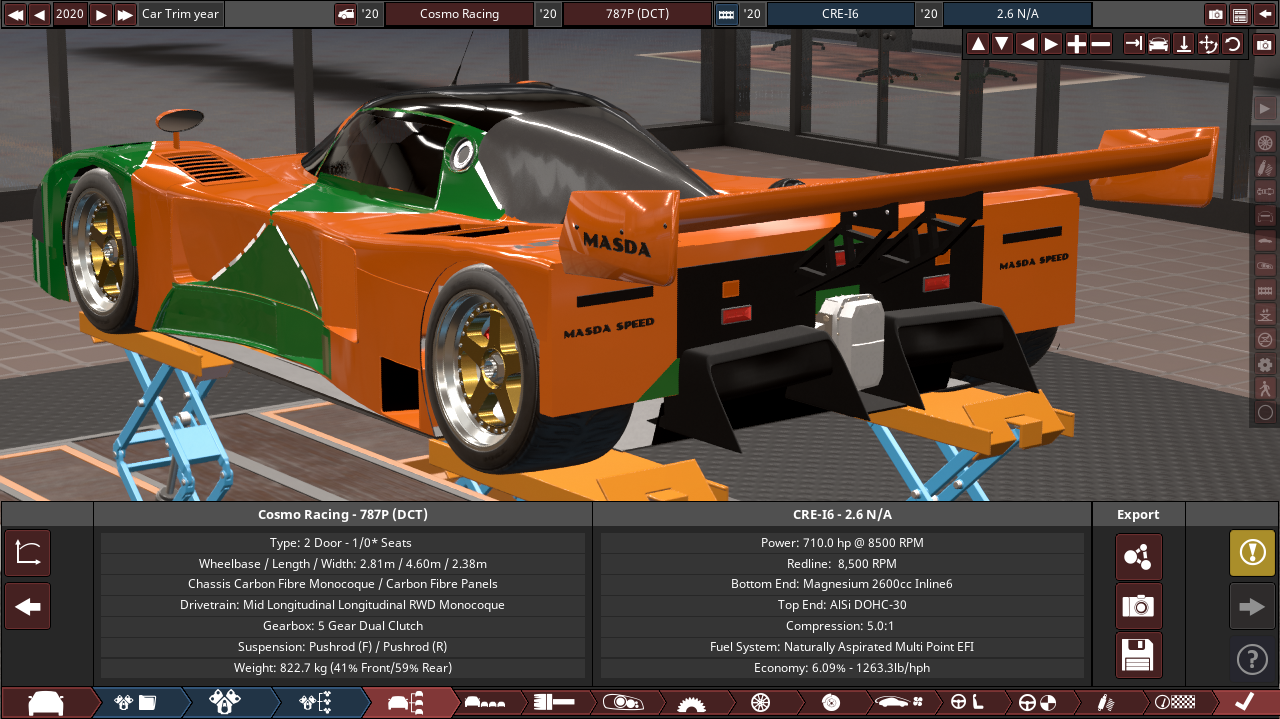This screenshot has width=1280, height=719.
Task: Move camera down with down-arrow button
Action: tap(1002, 44)
